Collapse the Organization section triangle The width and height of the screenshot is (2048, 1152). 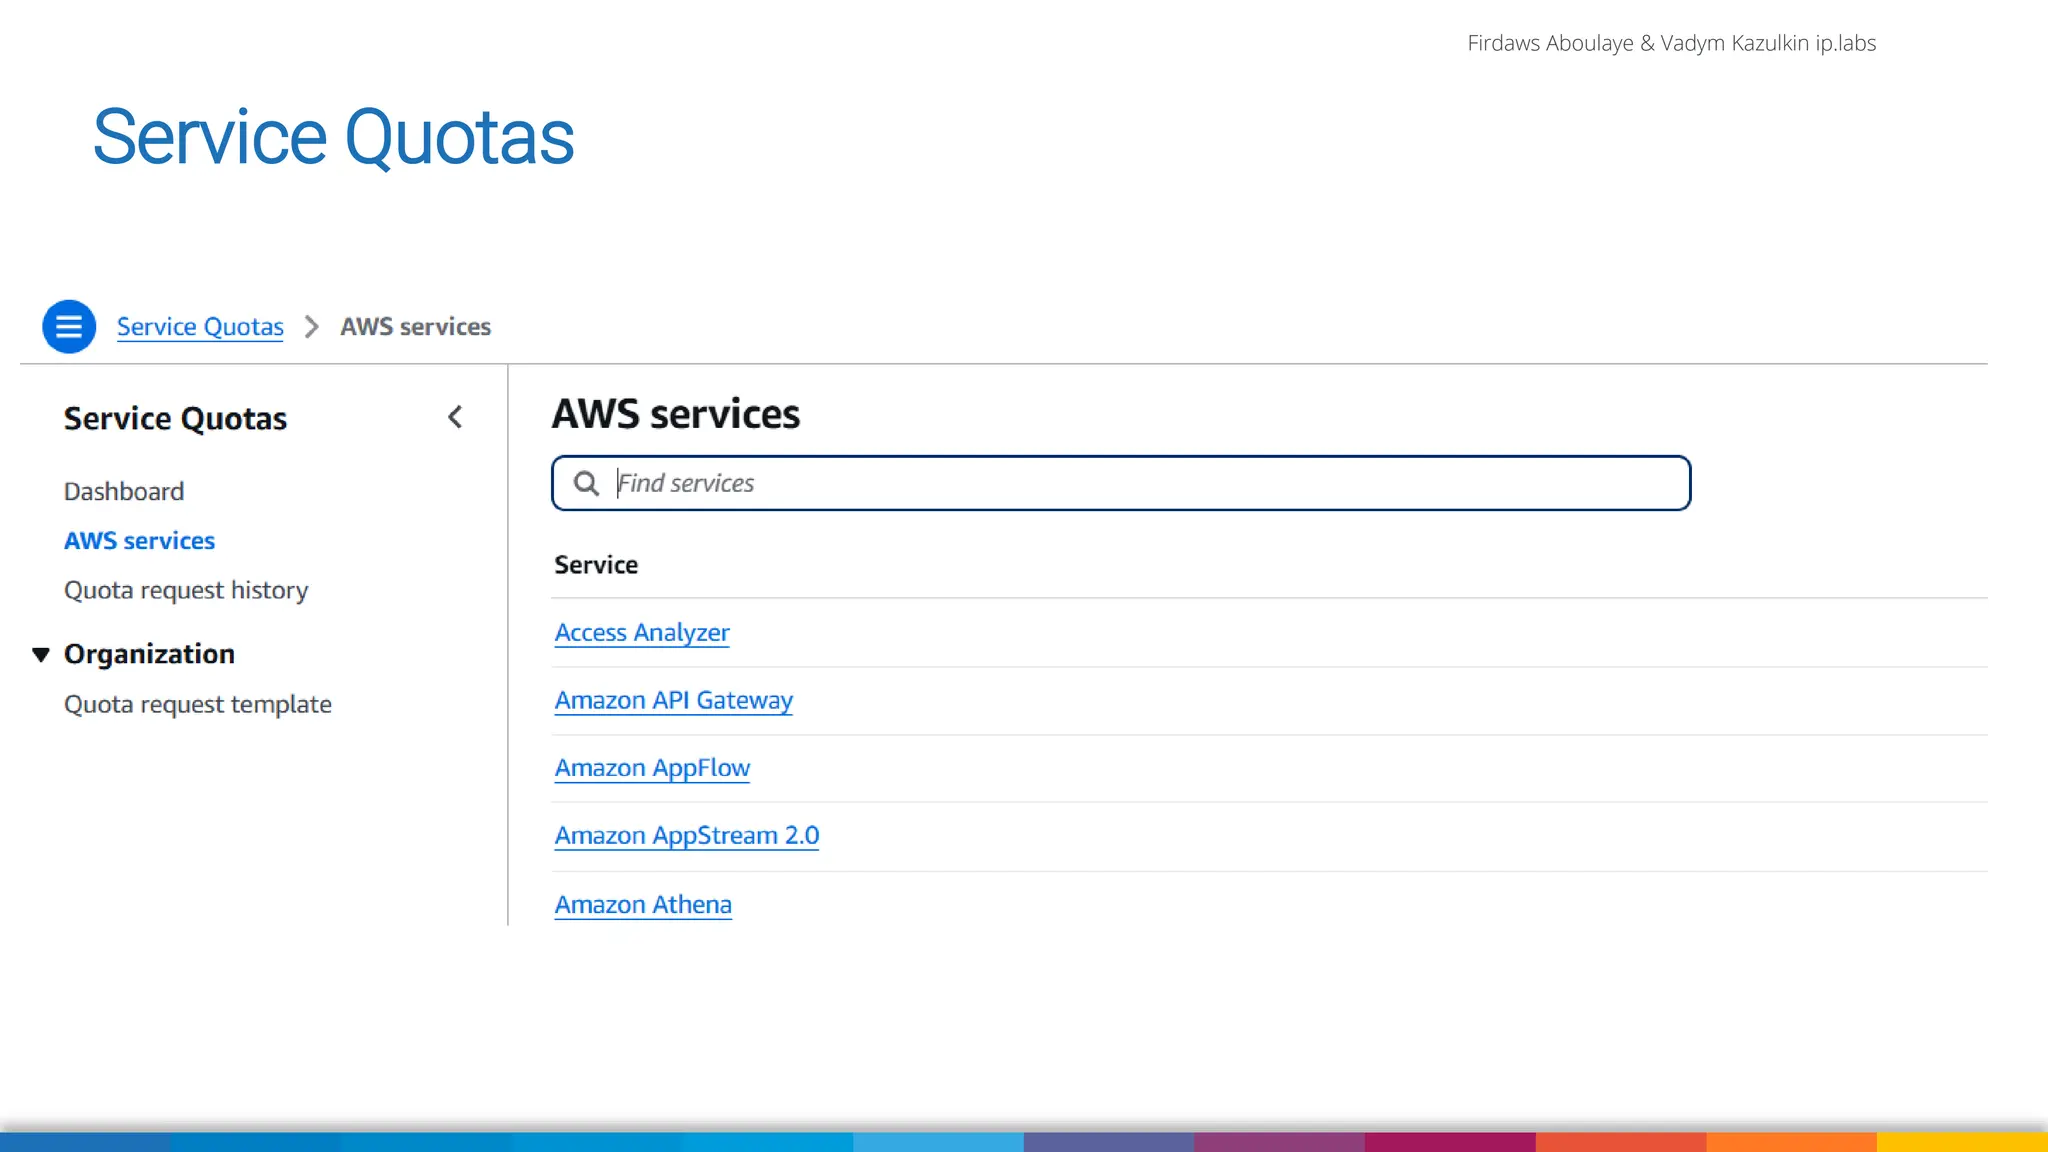pyautogui.click(x=41, y=654)
